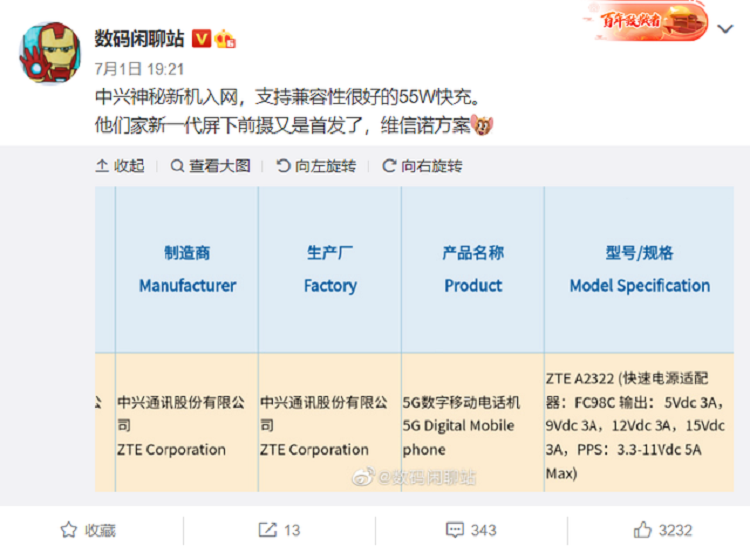Viewport: 750px width, 546px height.
Task: Open the 数码闲聊站 username link
Action: tap(139, 39)
